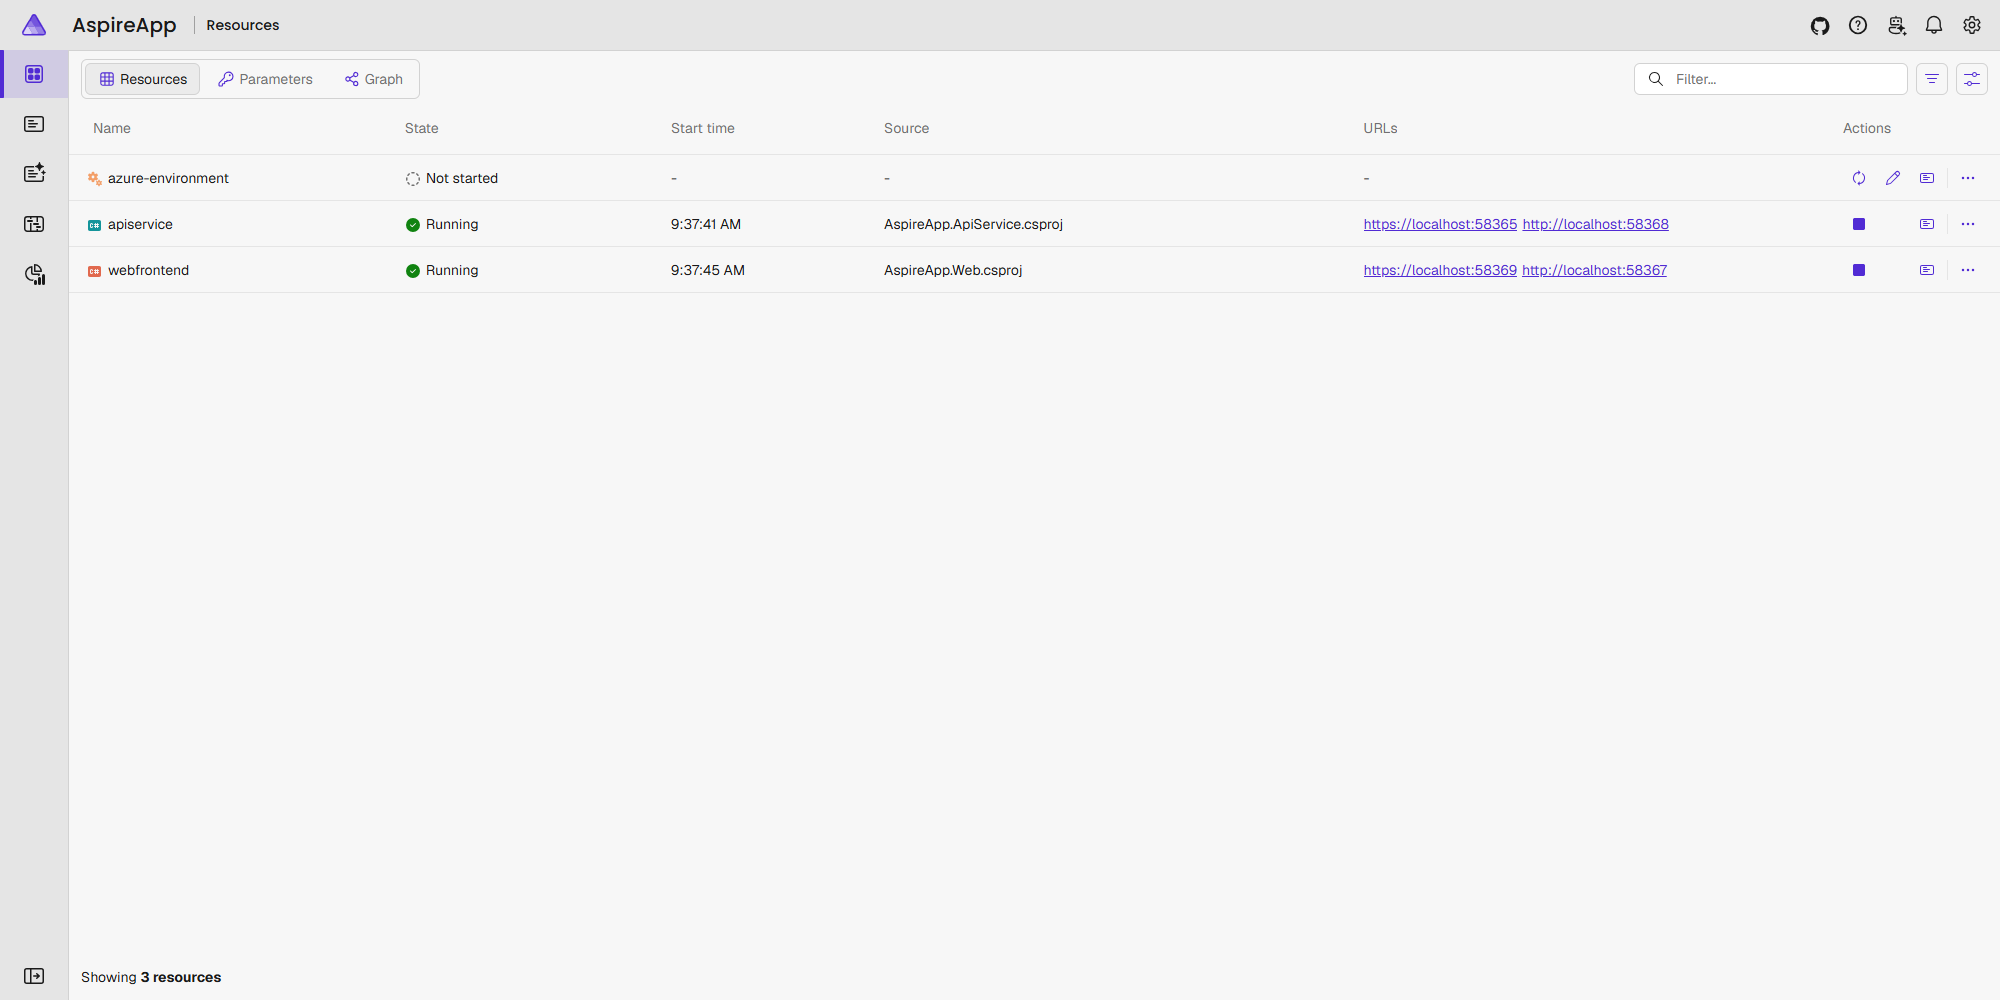View console logs for webfrontend

(x=1927, y=270)
